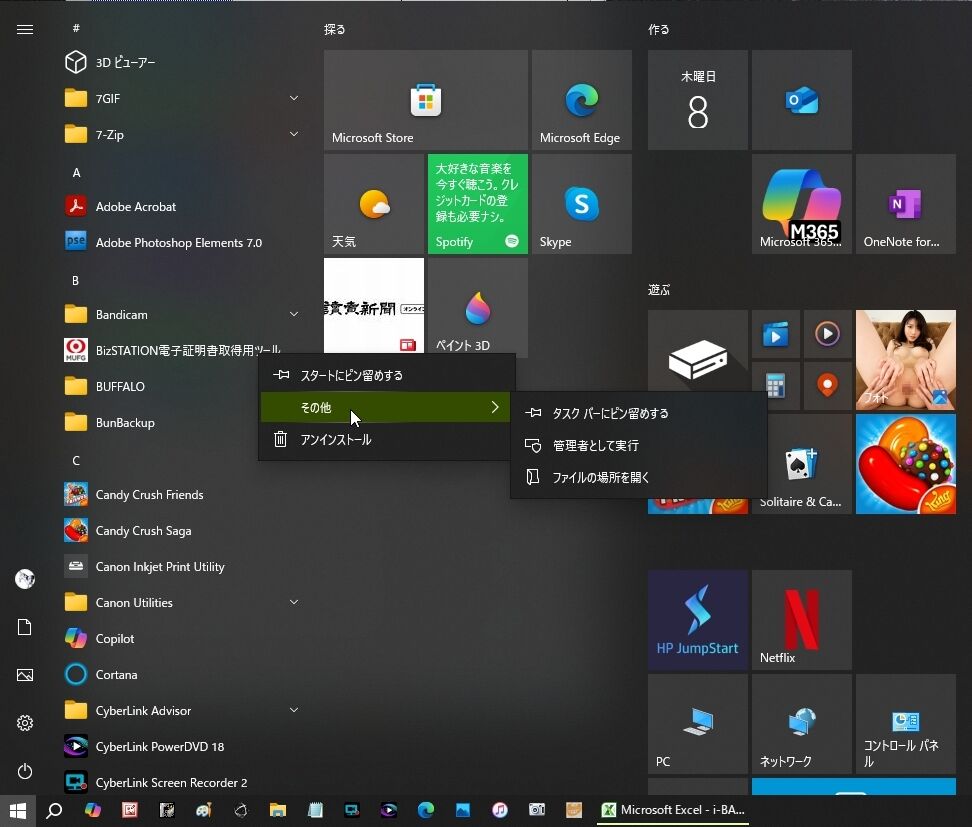Open the Groove Music small tile

(827, 334)
